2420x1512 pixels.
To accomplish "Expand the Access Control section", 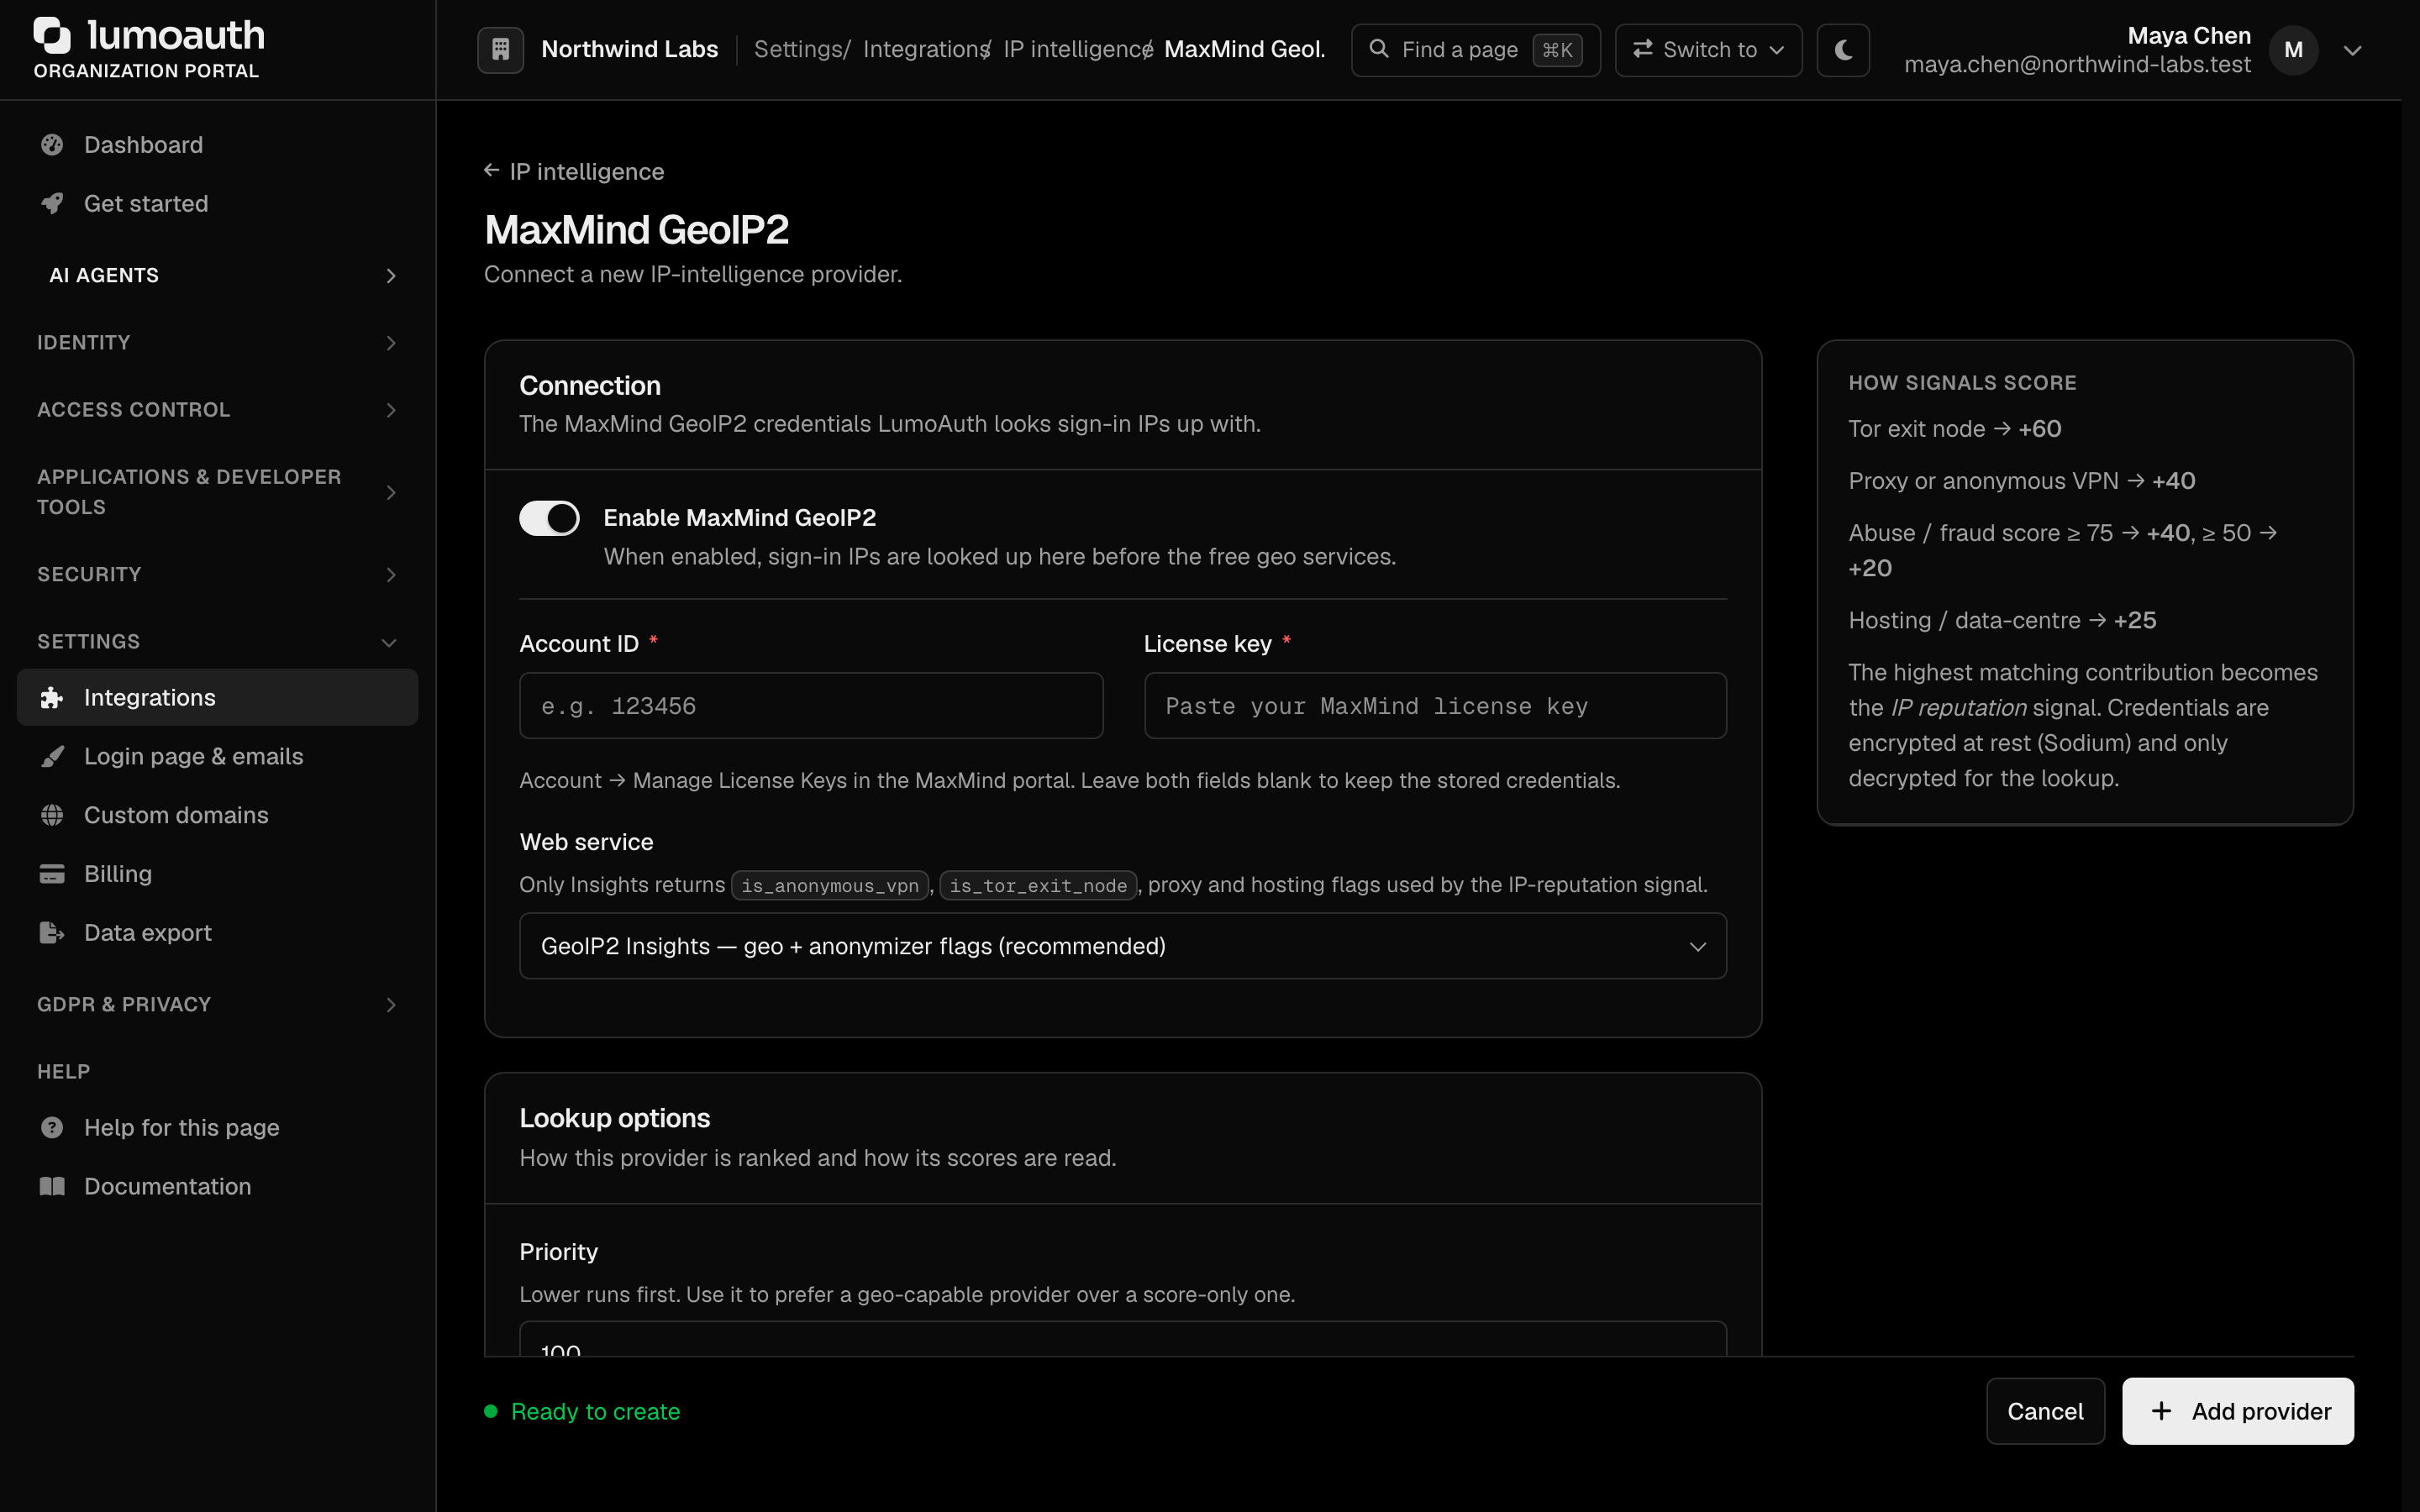I will click(217, 410).
